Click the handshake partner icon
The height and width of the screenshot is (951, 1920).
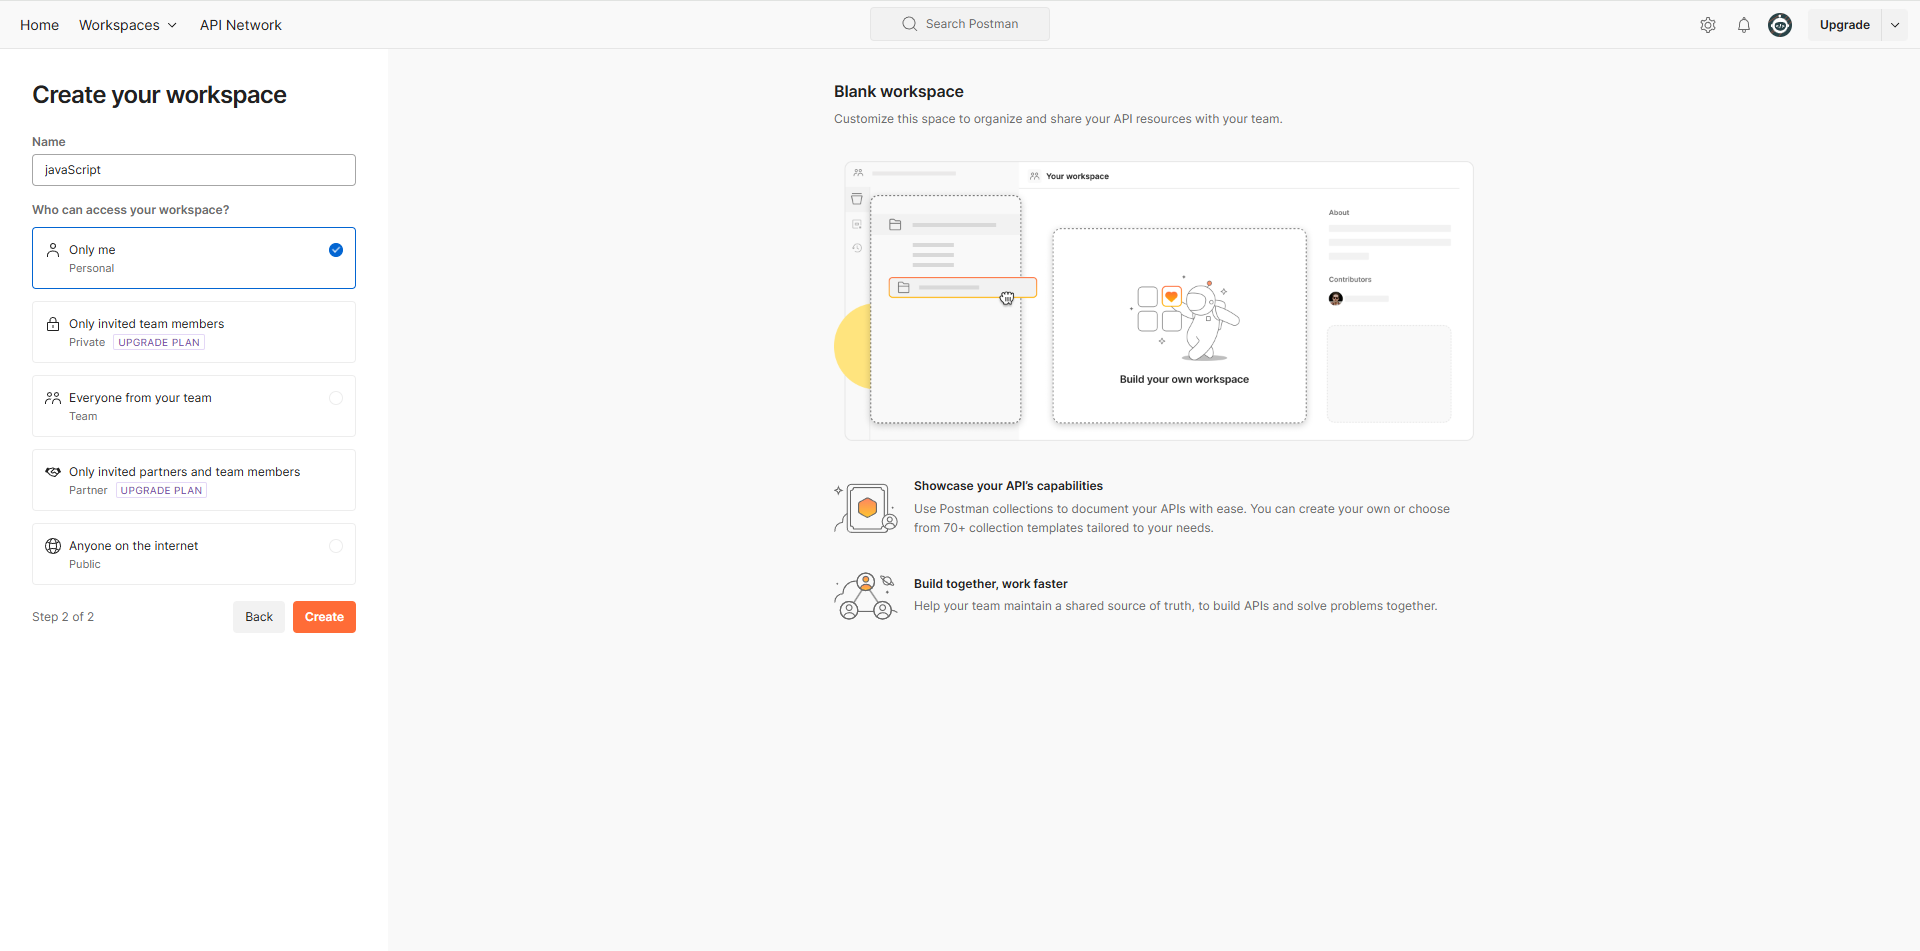[x=53, y=472]
